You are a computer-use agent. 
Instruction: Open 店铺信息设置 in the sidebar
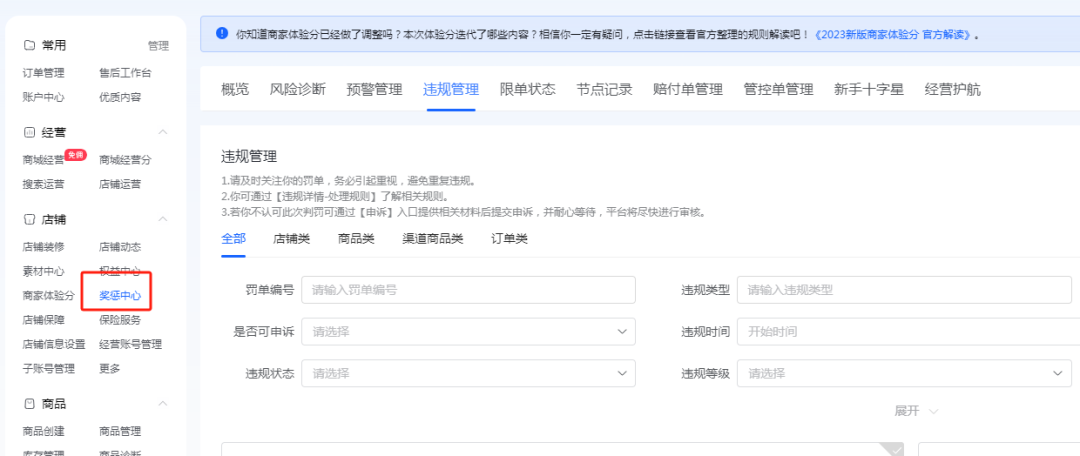(x=54, y=344)
